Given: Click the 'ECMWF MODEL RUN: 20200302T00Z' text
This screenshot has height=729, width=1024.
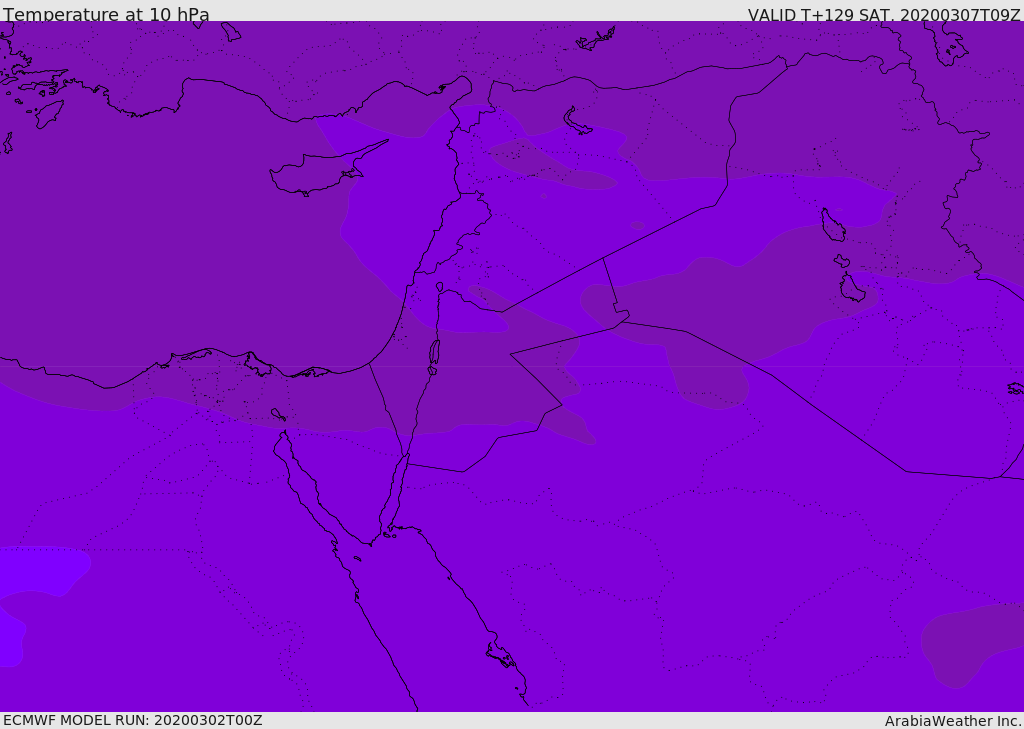Looking at the screenshot, I should (133, 720).
